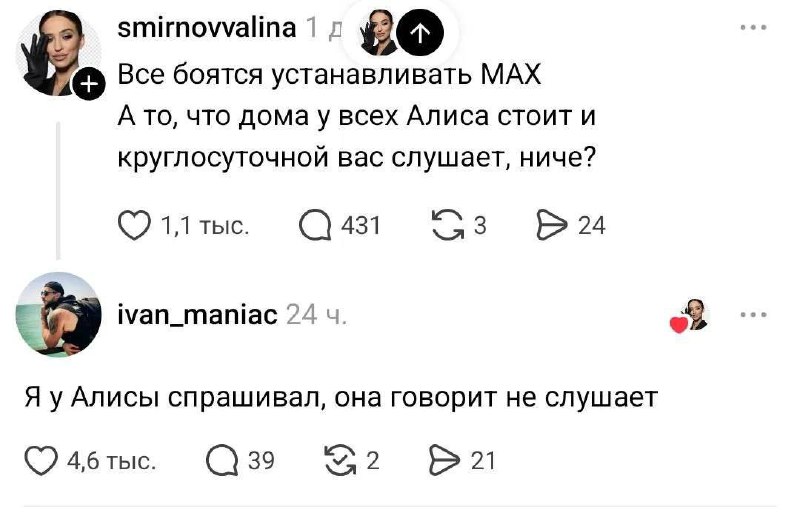Image resolution: width=800 pixels, height=513 pixels.
Task: Open ivan_maniac's reply text about Алиса
Action: pyautogui.click(x=341, y=397)
